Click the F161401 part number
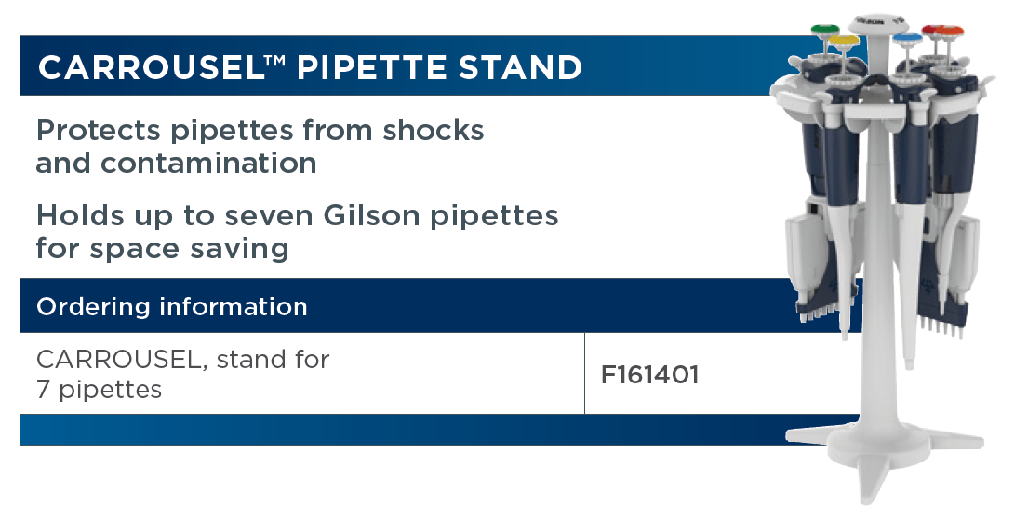 [x=650, y=375]
